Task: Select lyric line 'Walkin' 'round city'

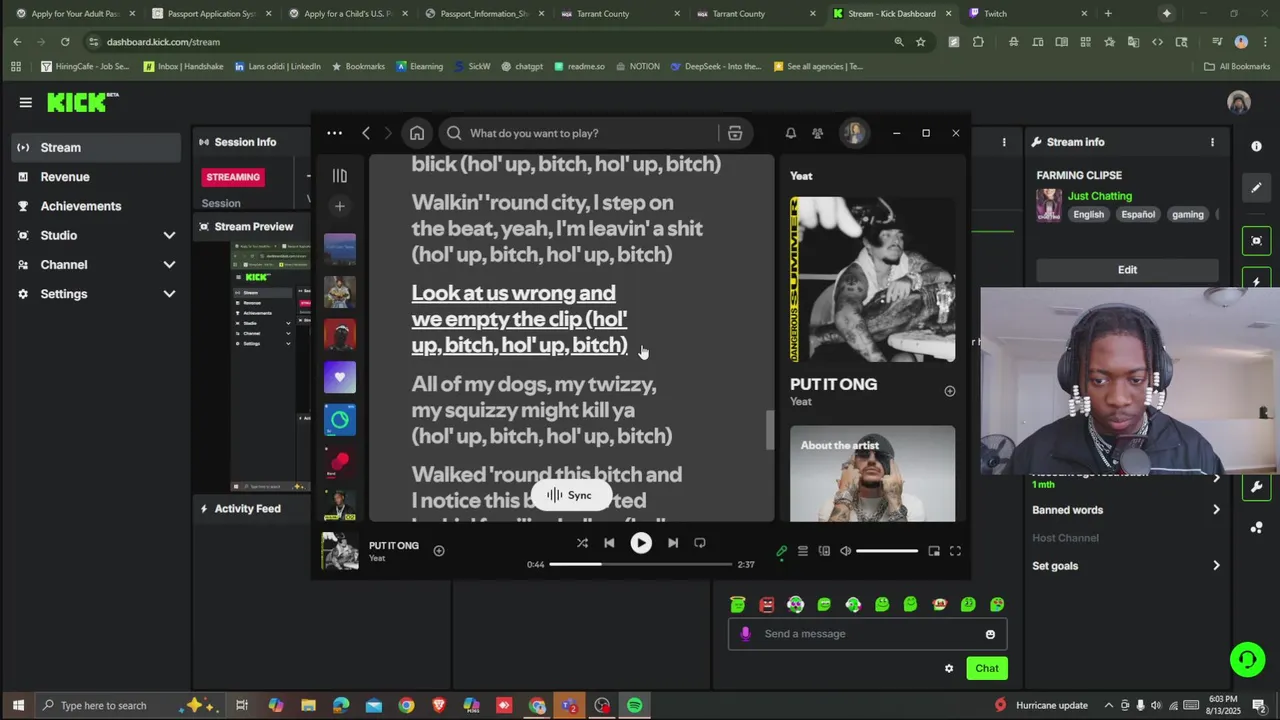Action: click(557, 228)
